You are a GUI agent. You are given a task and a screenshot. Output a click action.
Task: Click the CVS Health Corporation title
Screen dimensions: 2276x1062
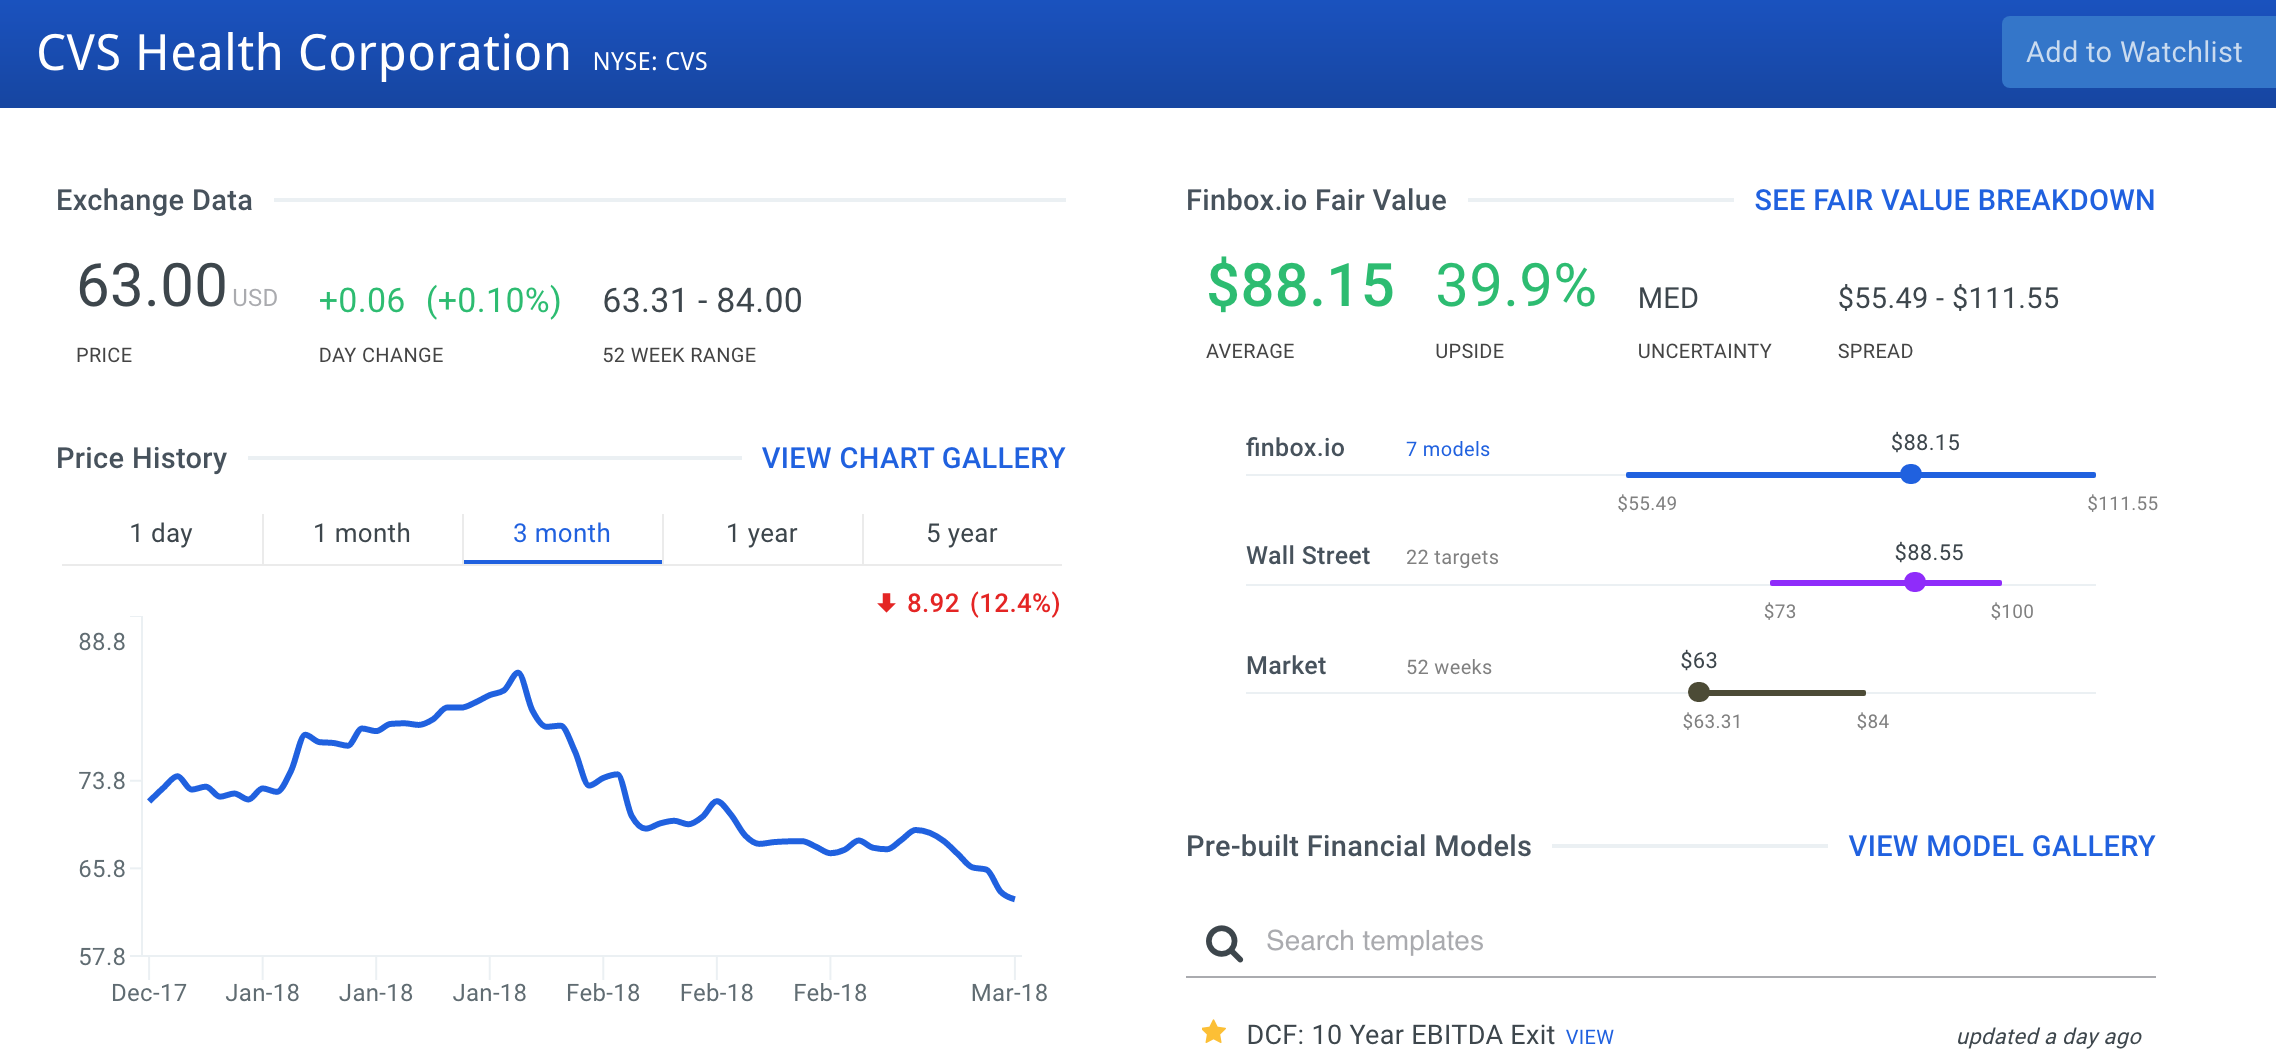(x=304, y=53)
